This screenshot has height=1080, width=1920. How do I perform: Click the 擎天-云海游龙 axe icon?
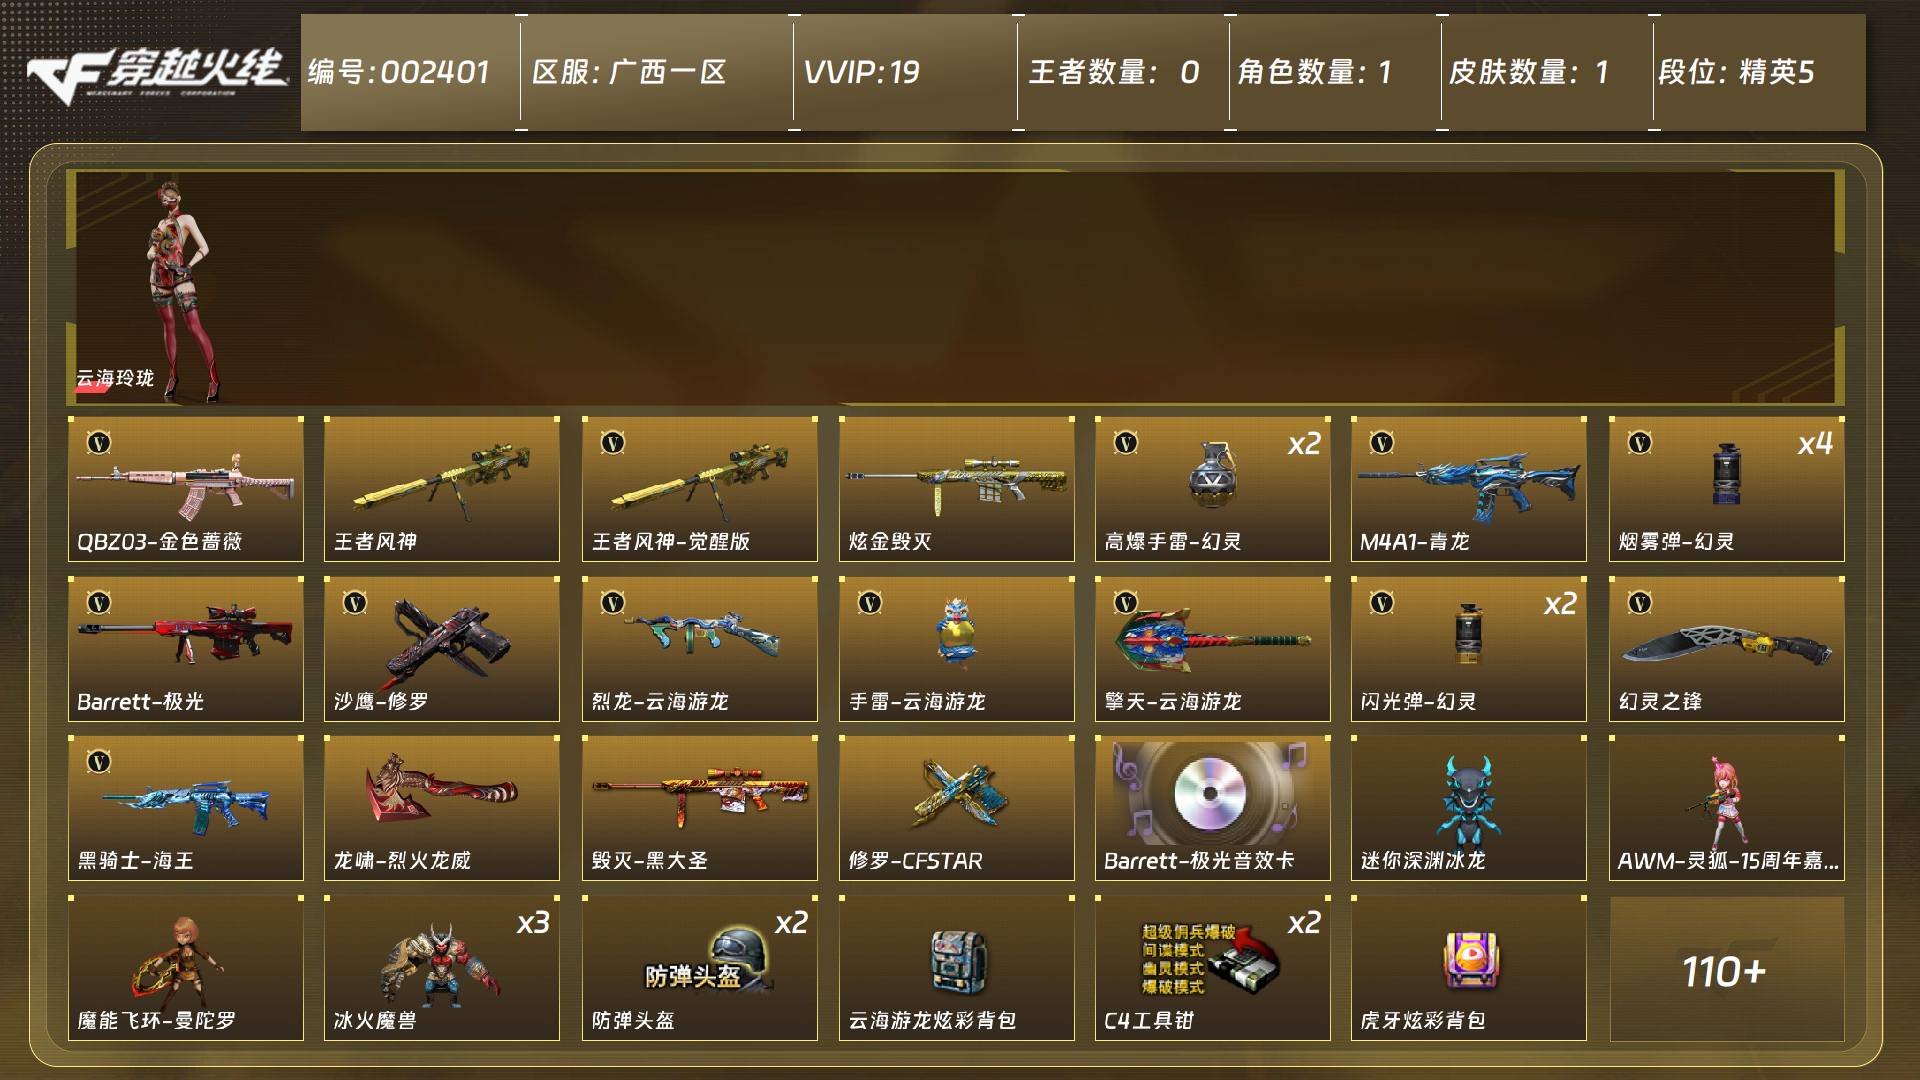pyautogui.click(x=1212, y=640)
